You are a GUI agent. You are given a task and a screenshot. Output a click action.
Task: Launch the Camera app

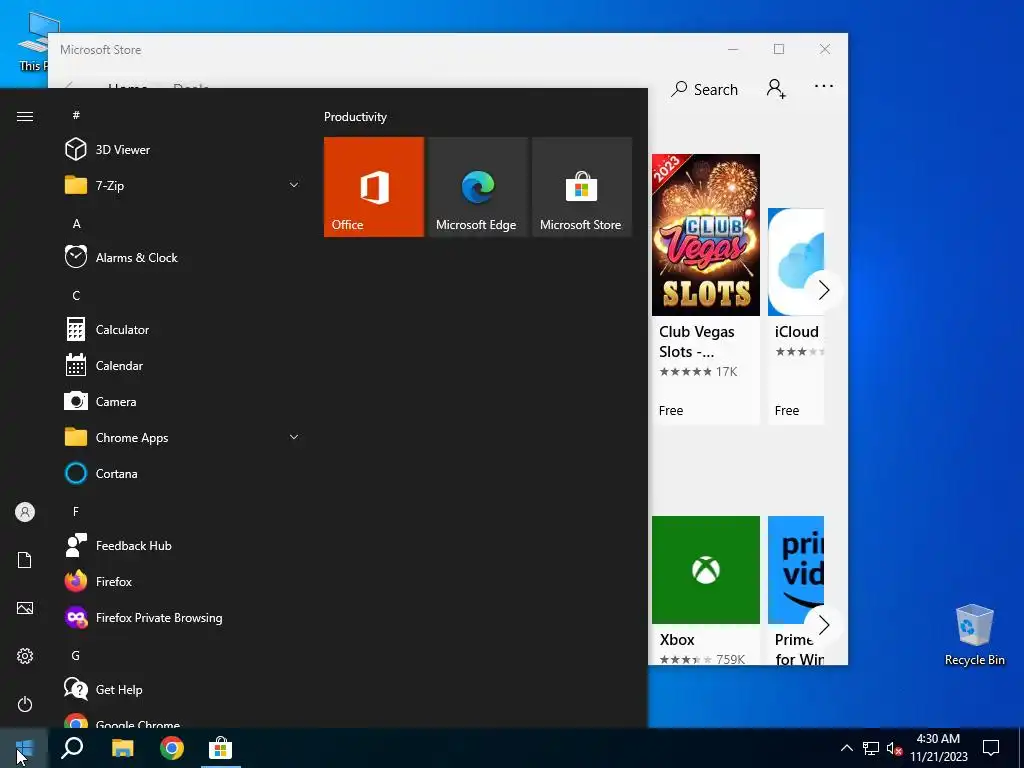183,402
